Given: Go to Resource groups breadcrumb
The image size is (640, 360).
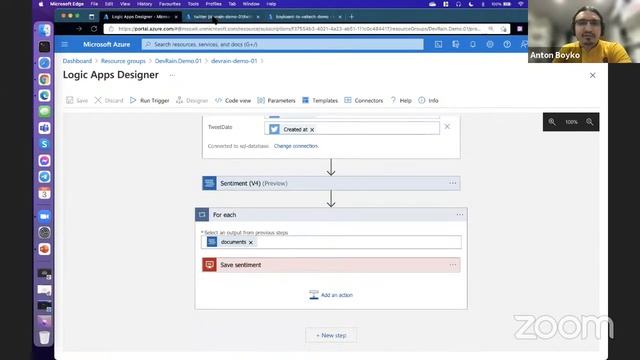Looking at the screenshot, I should [x=123, y=61].
